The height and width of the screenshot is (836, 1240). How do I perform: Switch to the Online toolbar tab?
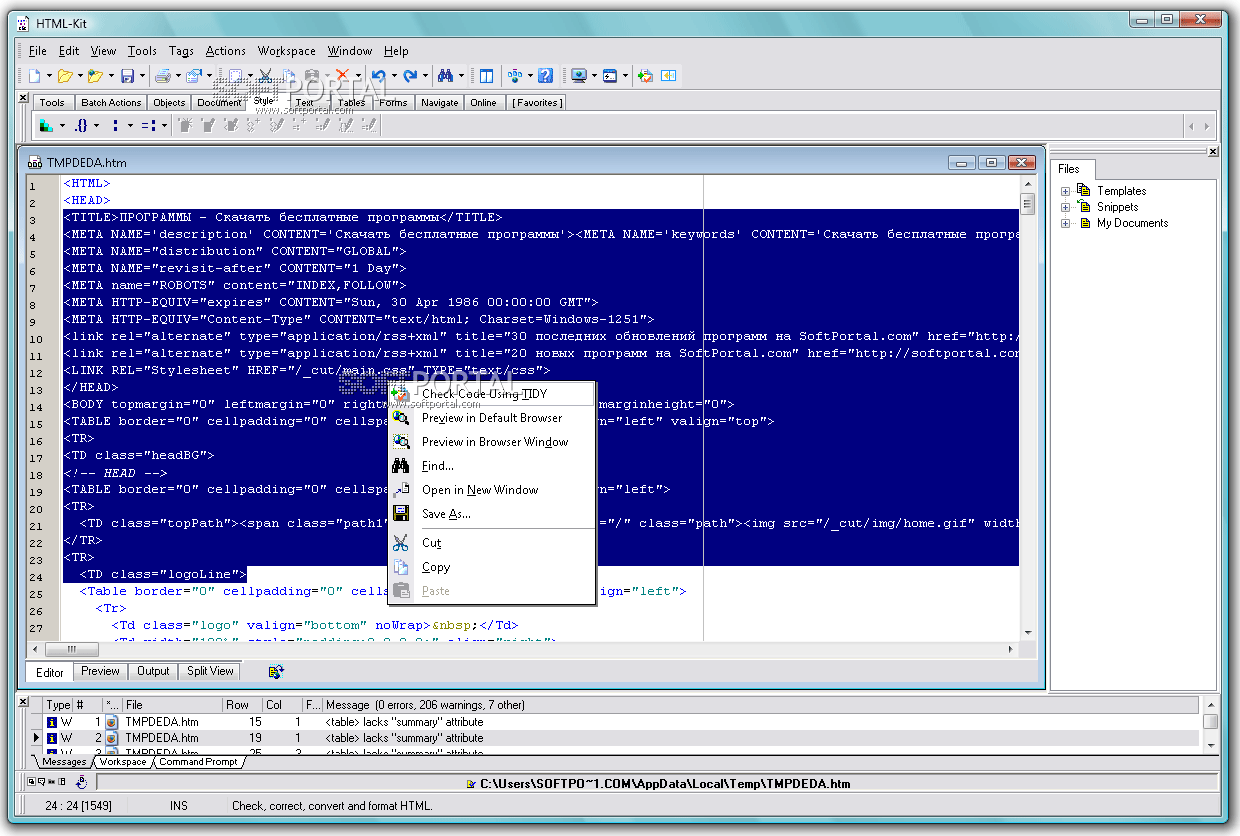483,102
